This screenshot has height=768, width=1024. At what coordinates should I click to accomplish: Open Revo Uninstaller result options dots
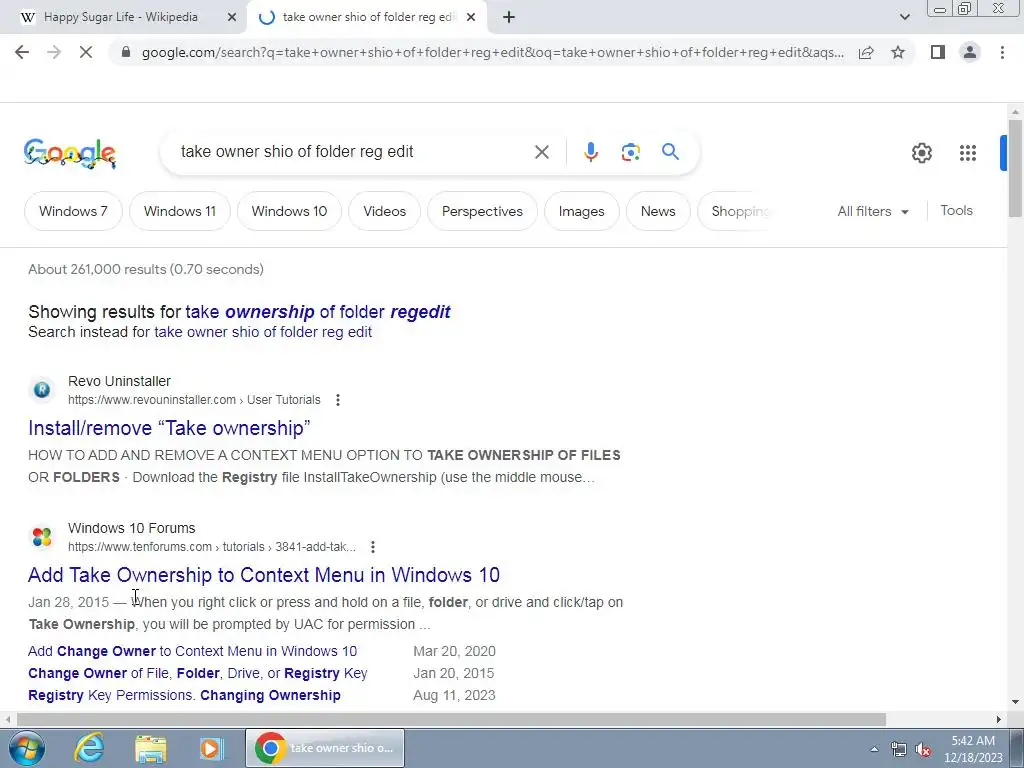point(338,400)
